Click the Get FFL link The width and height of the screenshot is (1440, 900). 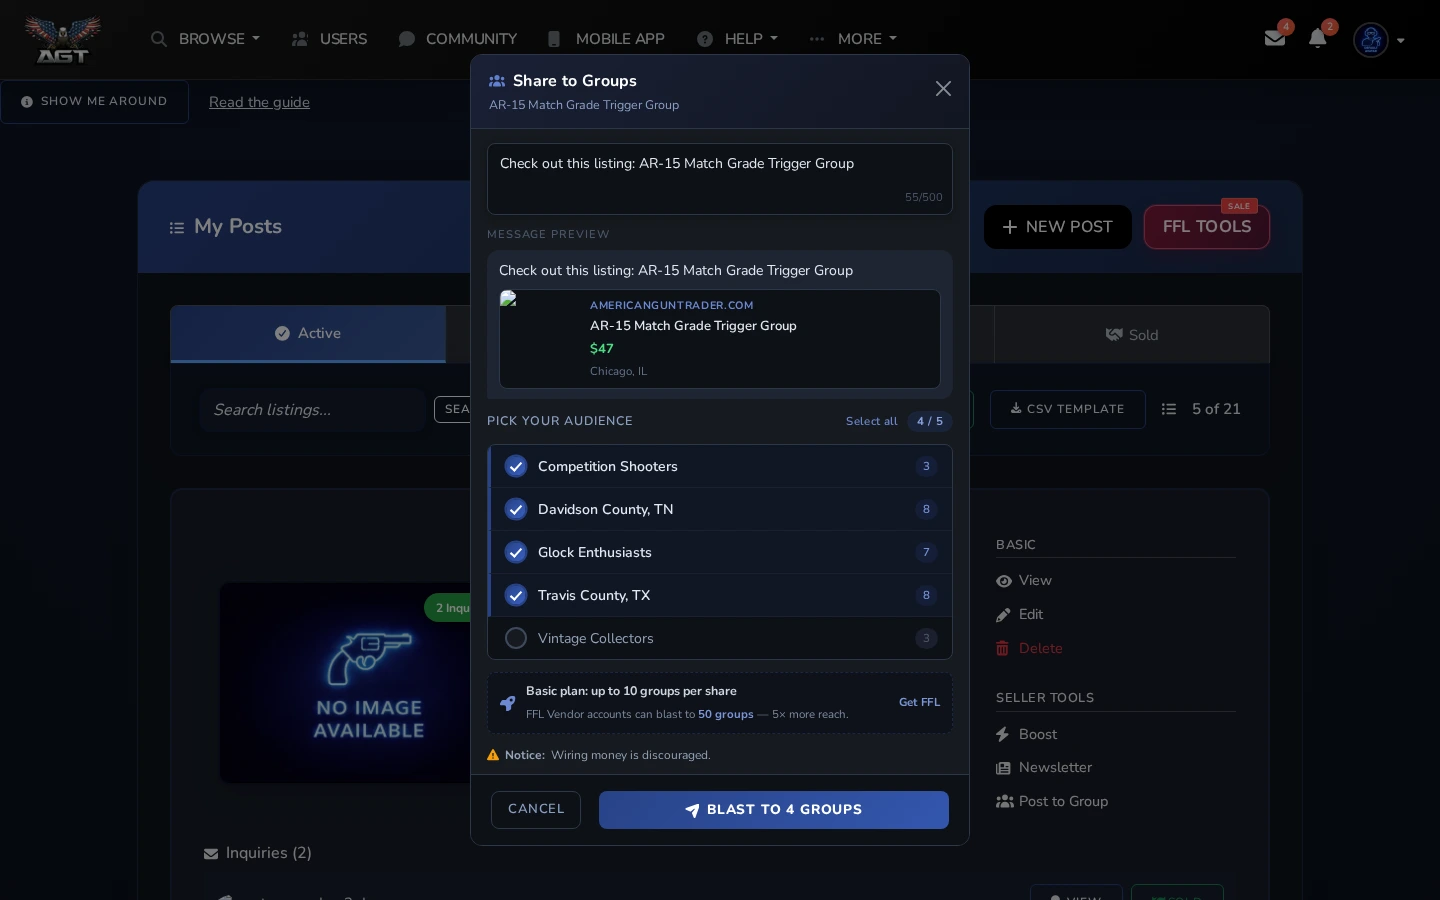(919, 702)
